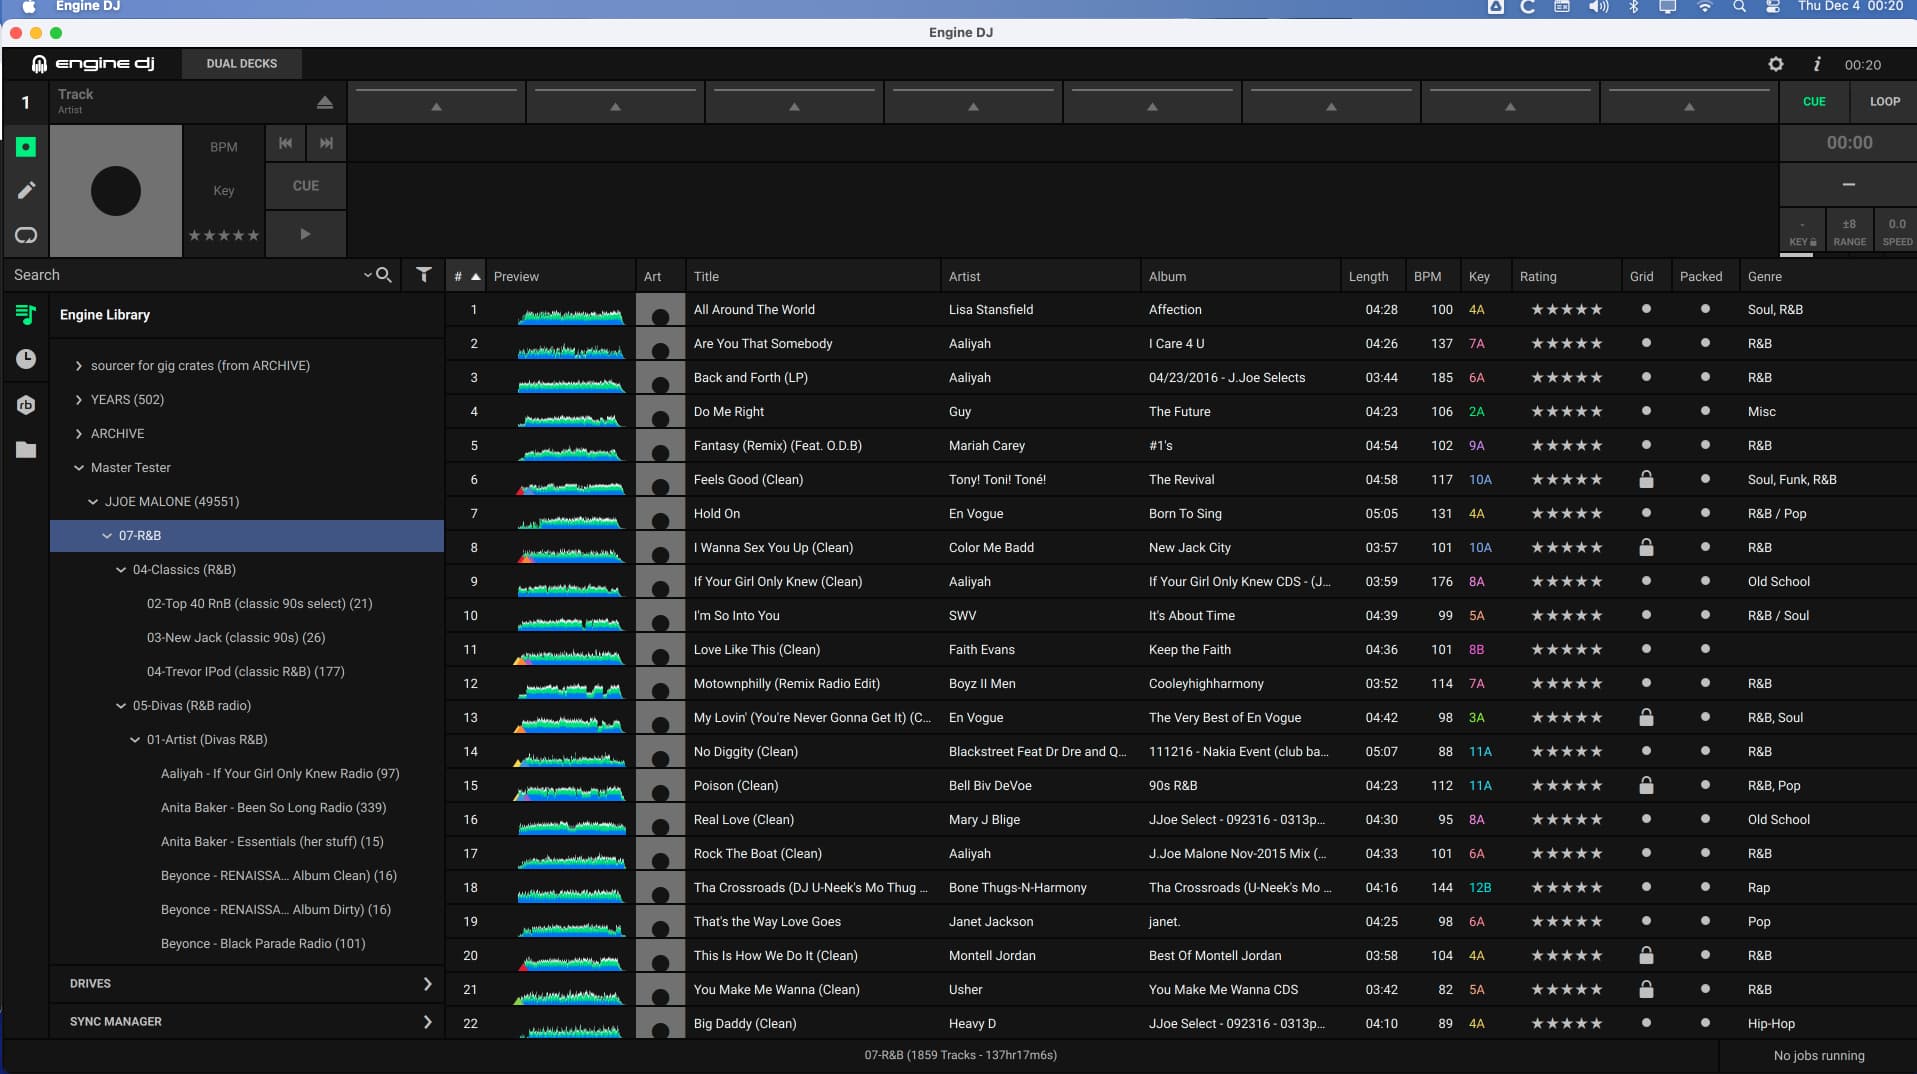Expand the YEARS (502) folder
This screenshot has height=1074, width=1917.
point(79,400)
